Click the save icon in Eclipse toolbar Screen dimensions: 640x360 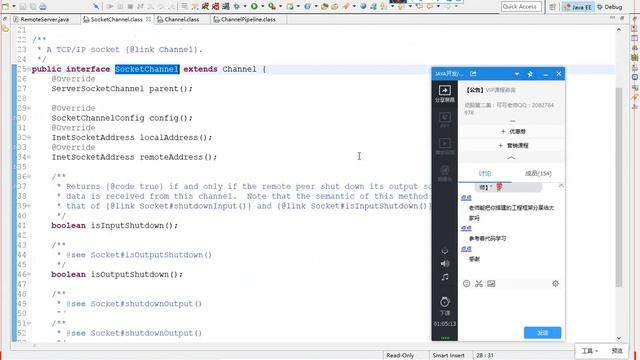point(23,6)
